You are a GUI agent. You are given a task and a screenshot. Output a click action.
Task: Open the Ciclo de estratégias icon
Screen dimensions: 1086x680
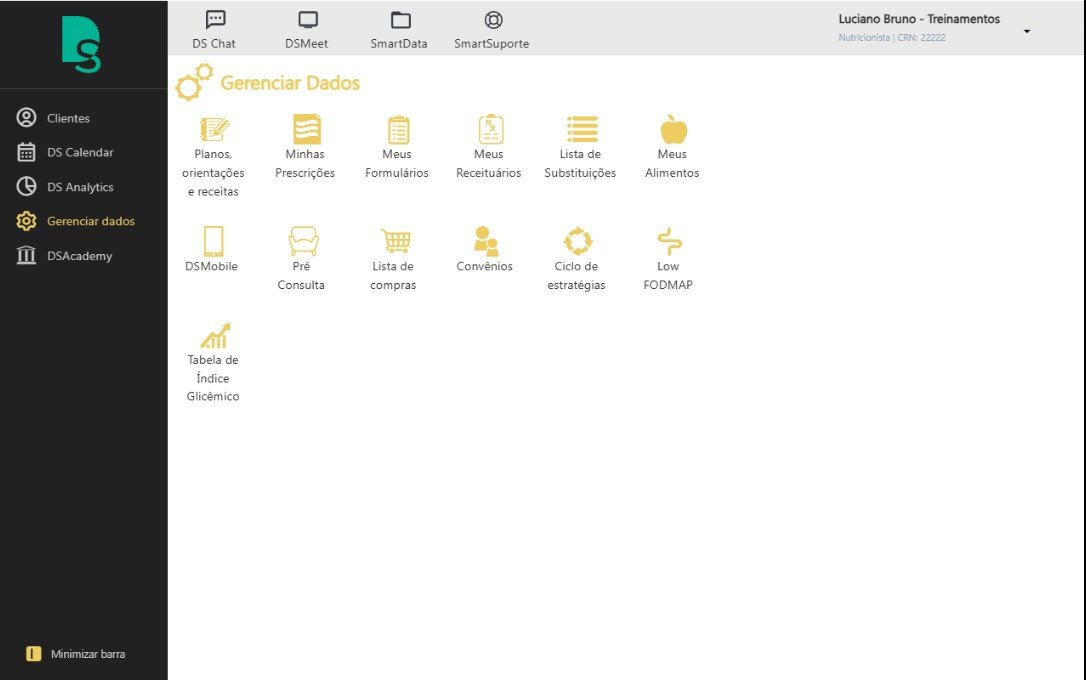[x=578, y=241]
